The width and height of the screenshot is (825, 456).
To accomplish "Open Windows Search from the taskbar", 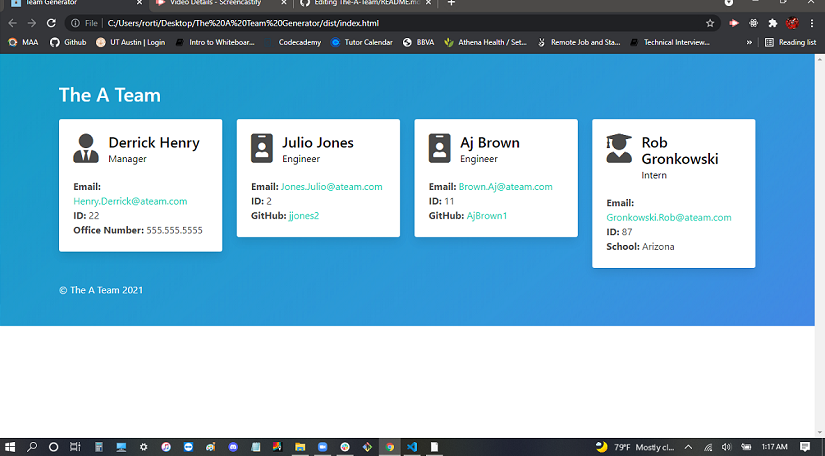I will coord(32,447).
